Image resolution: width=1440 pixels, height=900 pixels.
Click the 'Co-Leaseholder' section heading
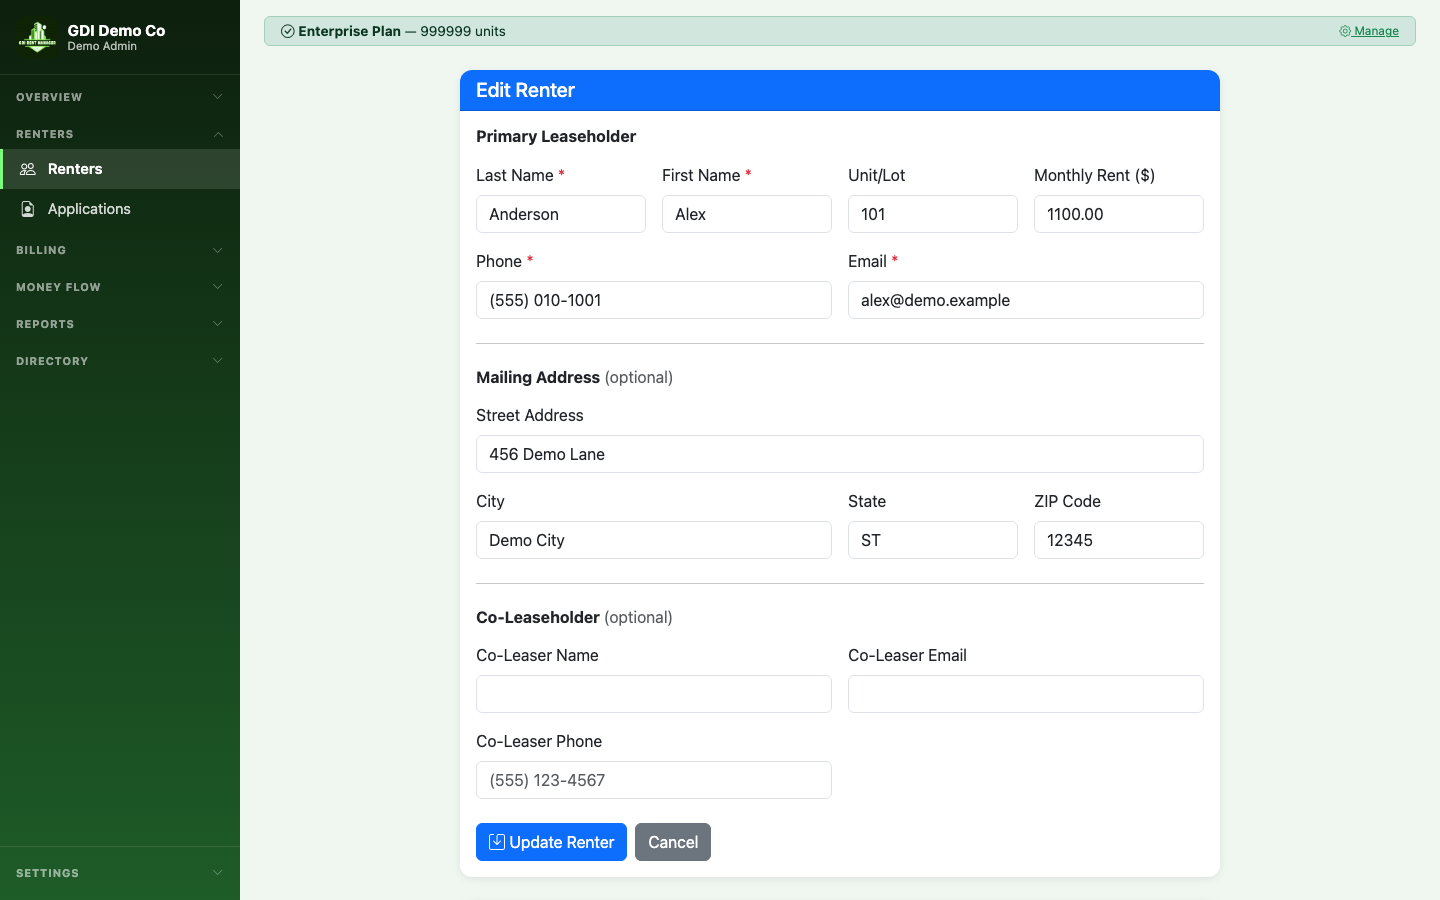538,617
